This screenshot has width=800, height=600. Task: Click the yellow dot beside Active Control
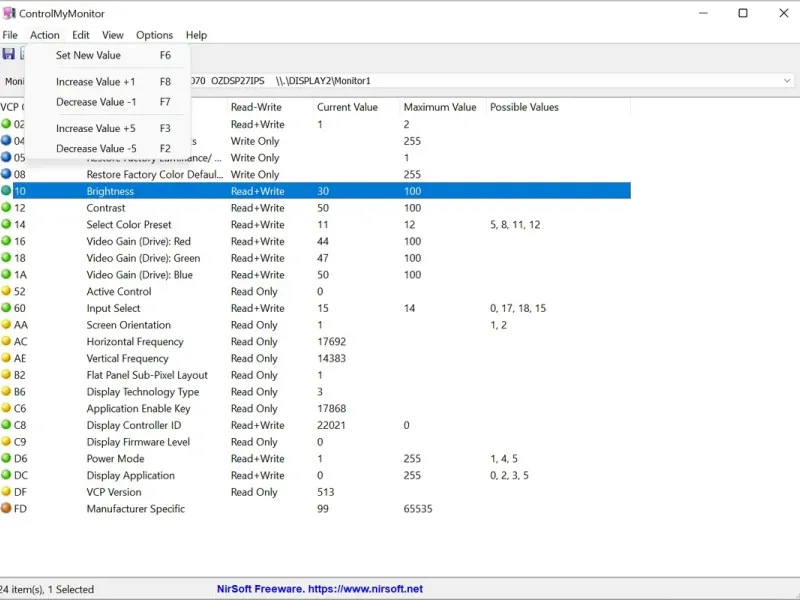(x=6, y=292)
